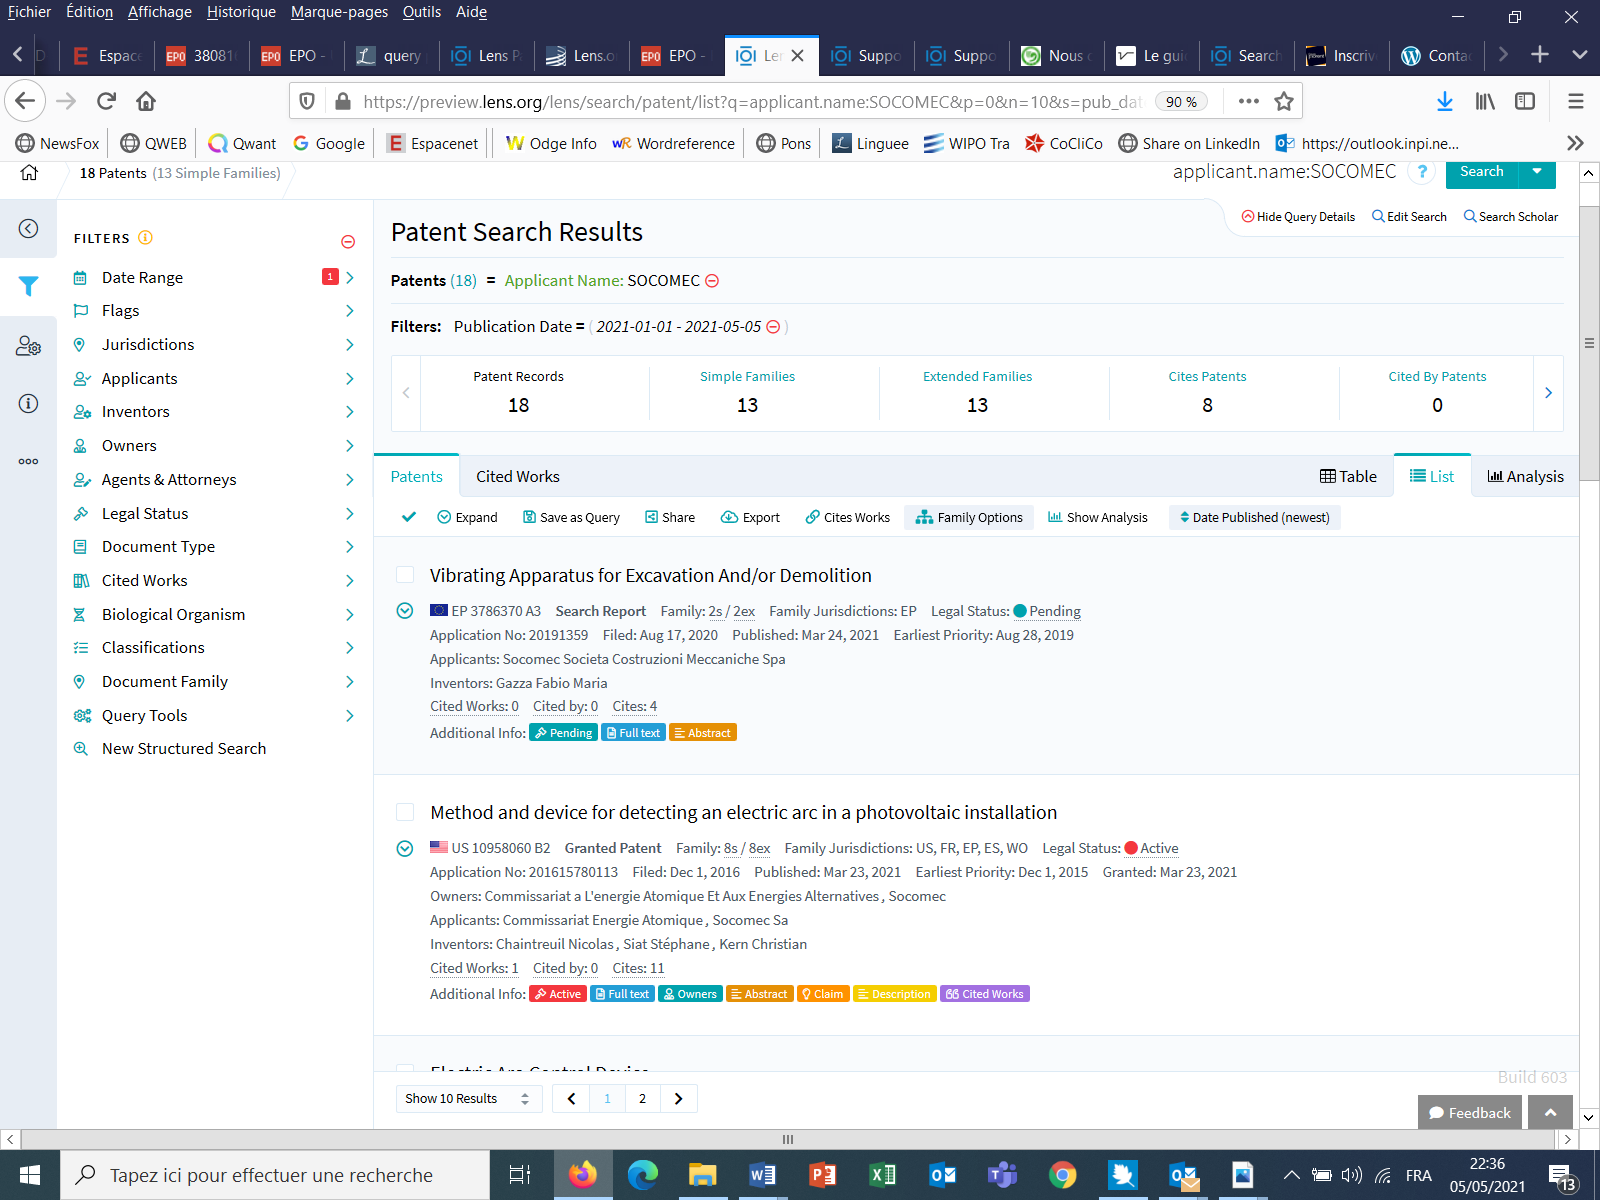Select the Vibrating Apparatus patent checkbox

(x=405, y=575)
